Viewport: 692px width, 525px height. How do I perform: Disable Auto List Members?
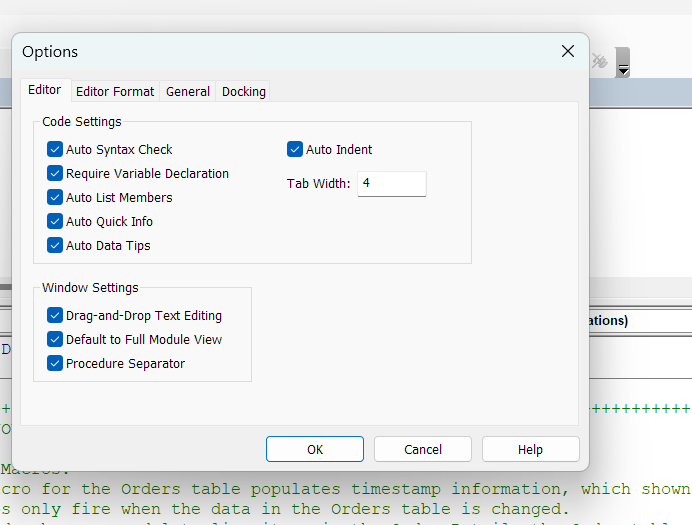[55, 198]
